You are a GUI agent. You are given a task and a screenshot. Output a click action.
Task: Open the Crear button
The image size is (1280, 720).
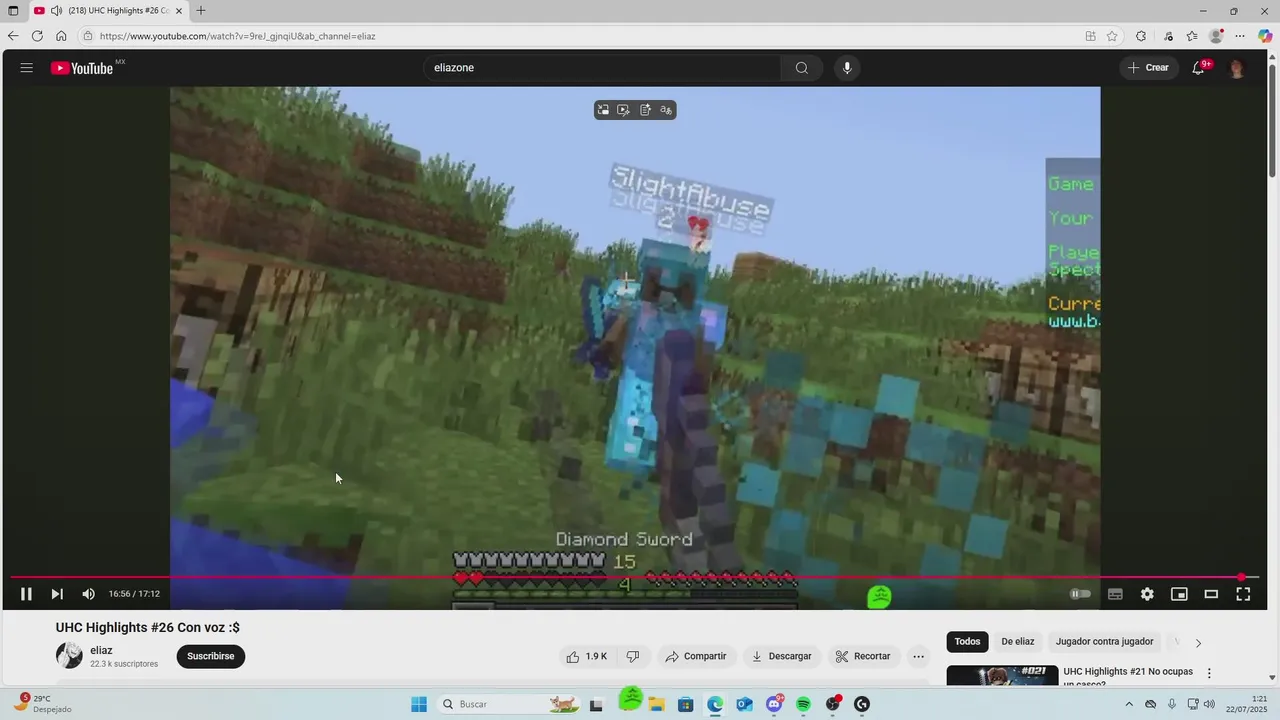pos(1148,68)
